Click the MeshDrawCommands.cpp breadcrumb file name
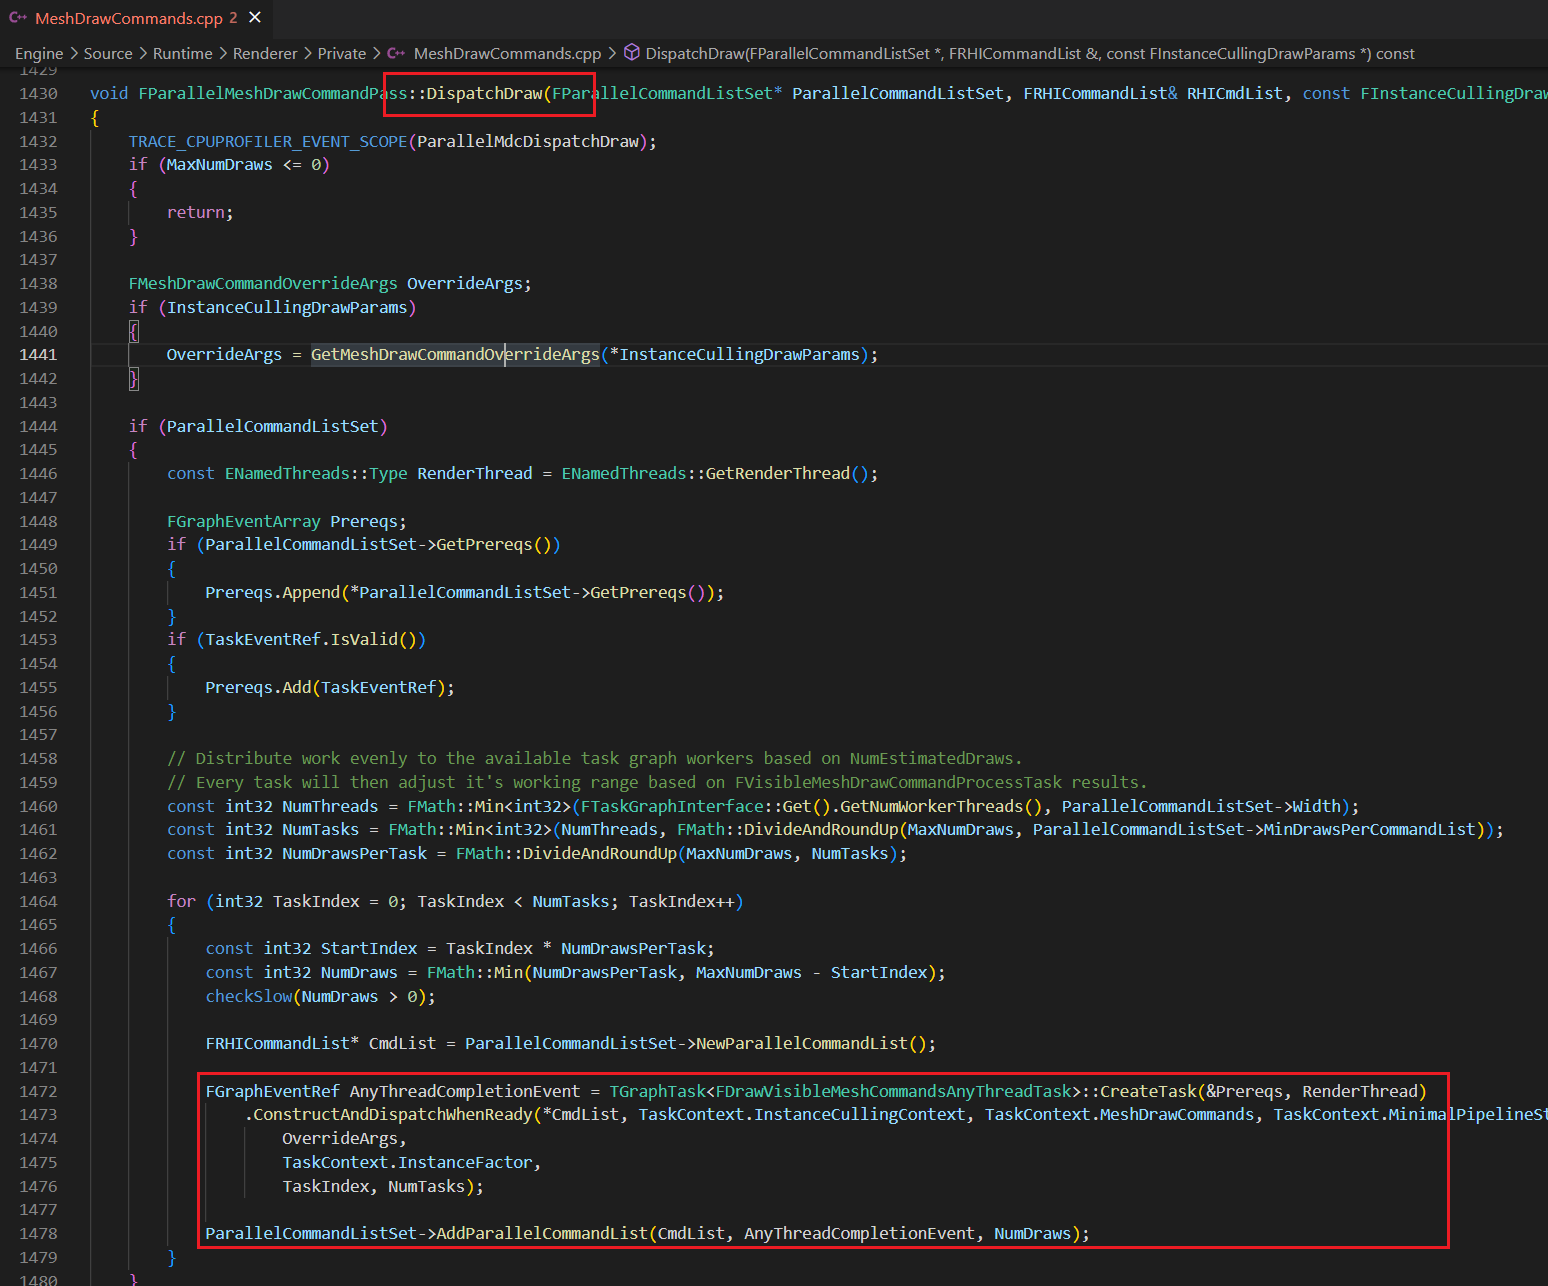This screenshot has width=1548, height=1286. coord(507,54)
